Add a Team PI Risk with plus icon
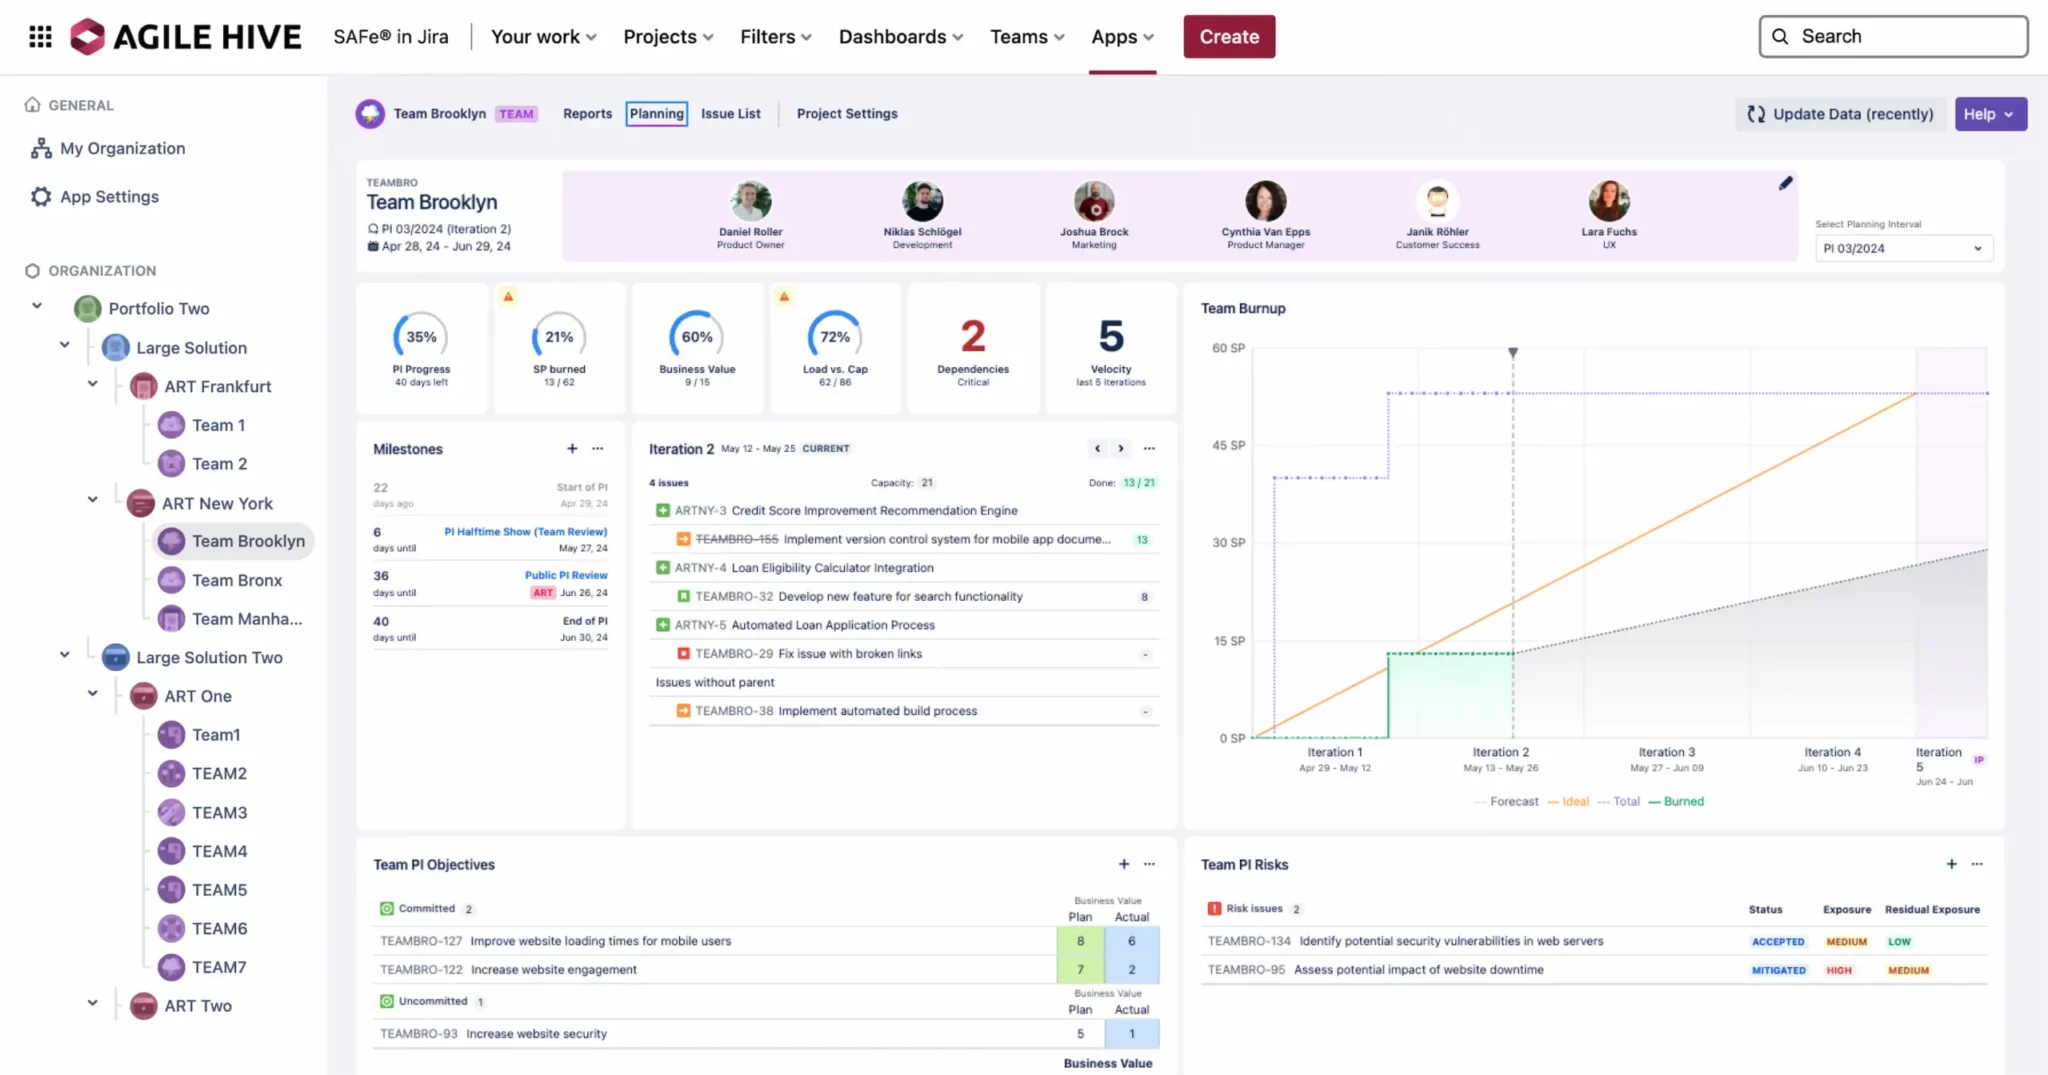Image resolution: width=2048 pixels, height=1075 pixels. [1951, 864]
